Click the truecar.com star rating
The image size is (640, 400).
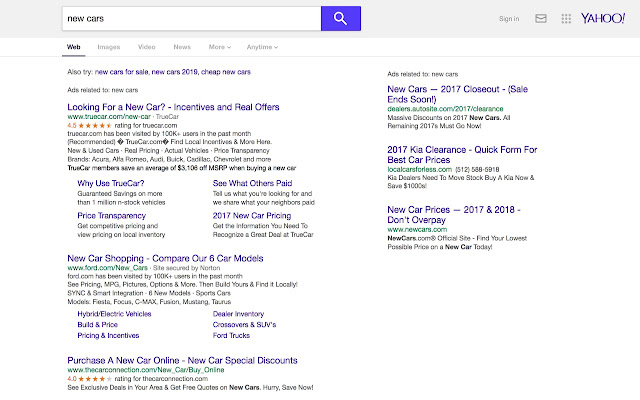95,125
